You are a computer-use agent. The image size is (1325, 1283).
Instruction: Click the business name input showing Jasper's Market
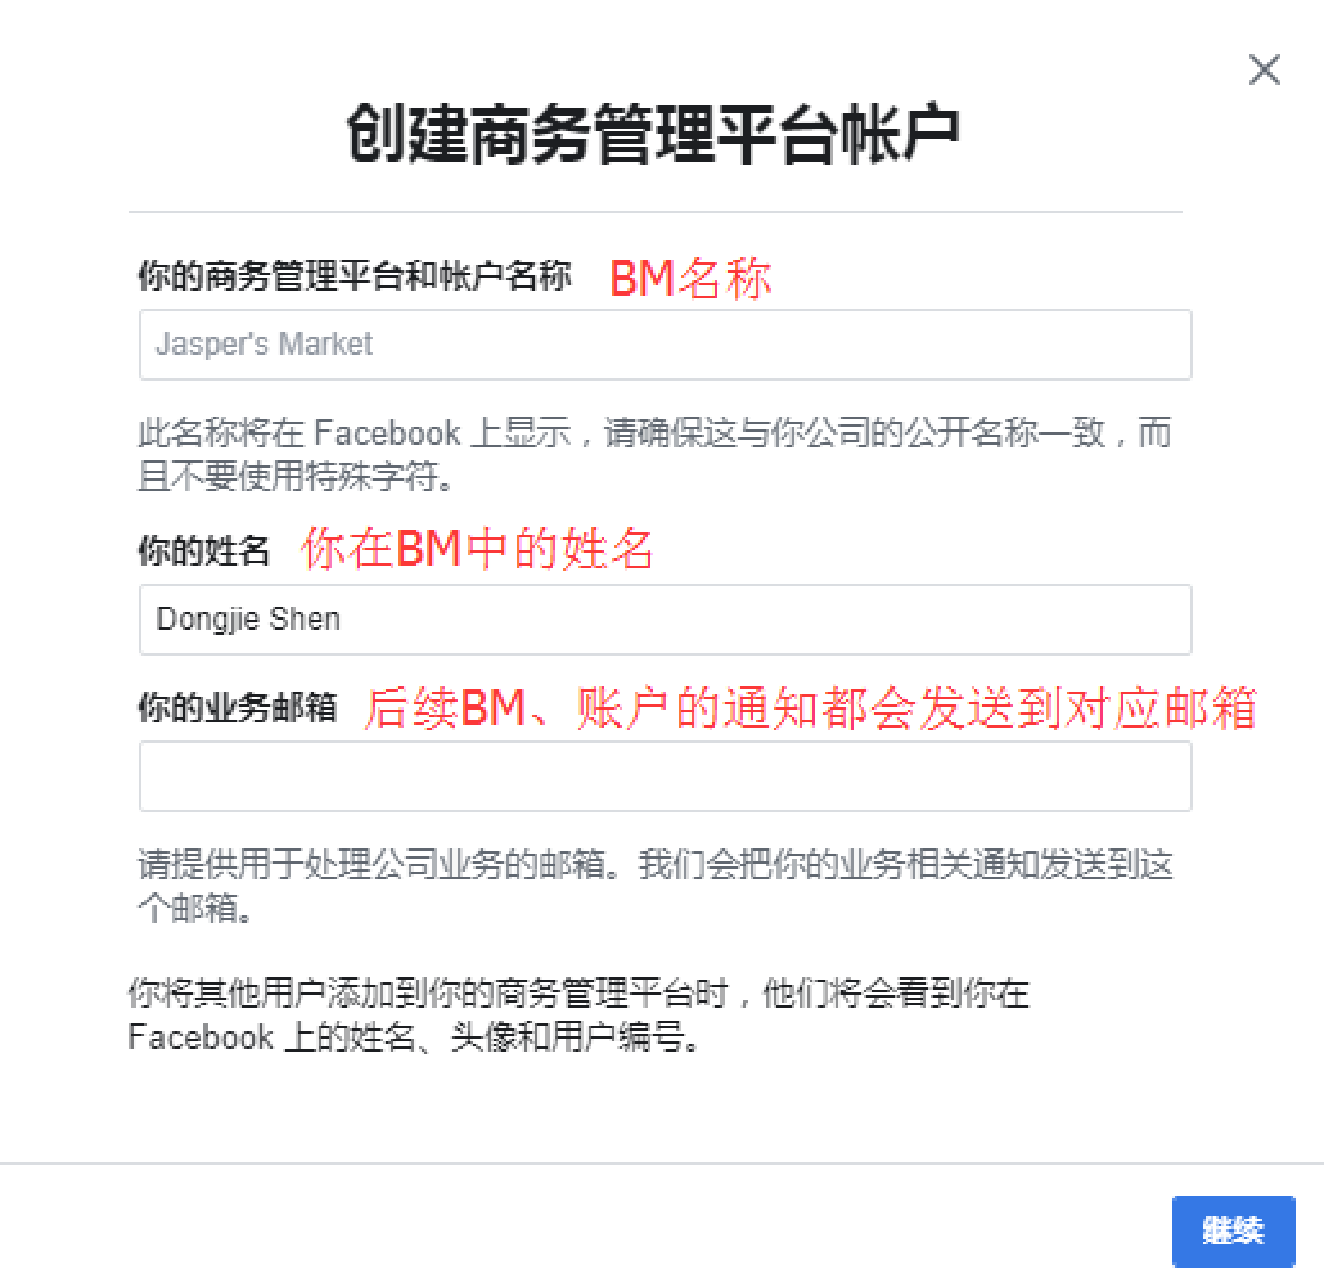[x=664, y=344]
